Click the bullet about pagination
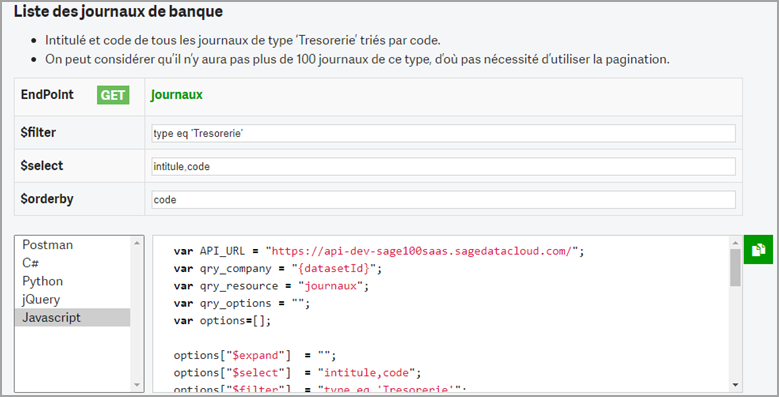The image size is (779, 397). coord(357,59)
